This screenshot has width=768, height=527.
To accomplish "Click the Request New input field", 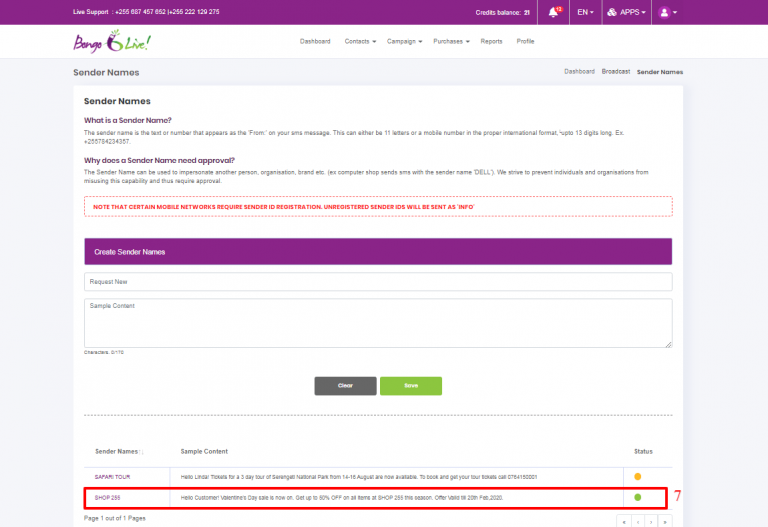I will pos(378,282).
